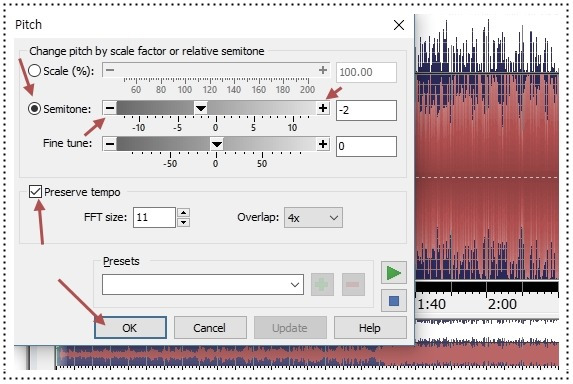
Task: Select the Semitone radio button
Action: [x=34, y=109]
